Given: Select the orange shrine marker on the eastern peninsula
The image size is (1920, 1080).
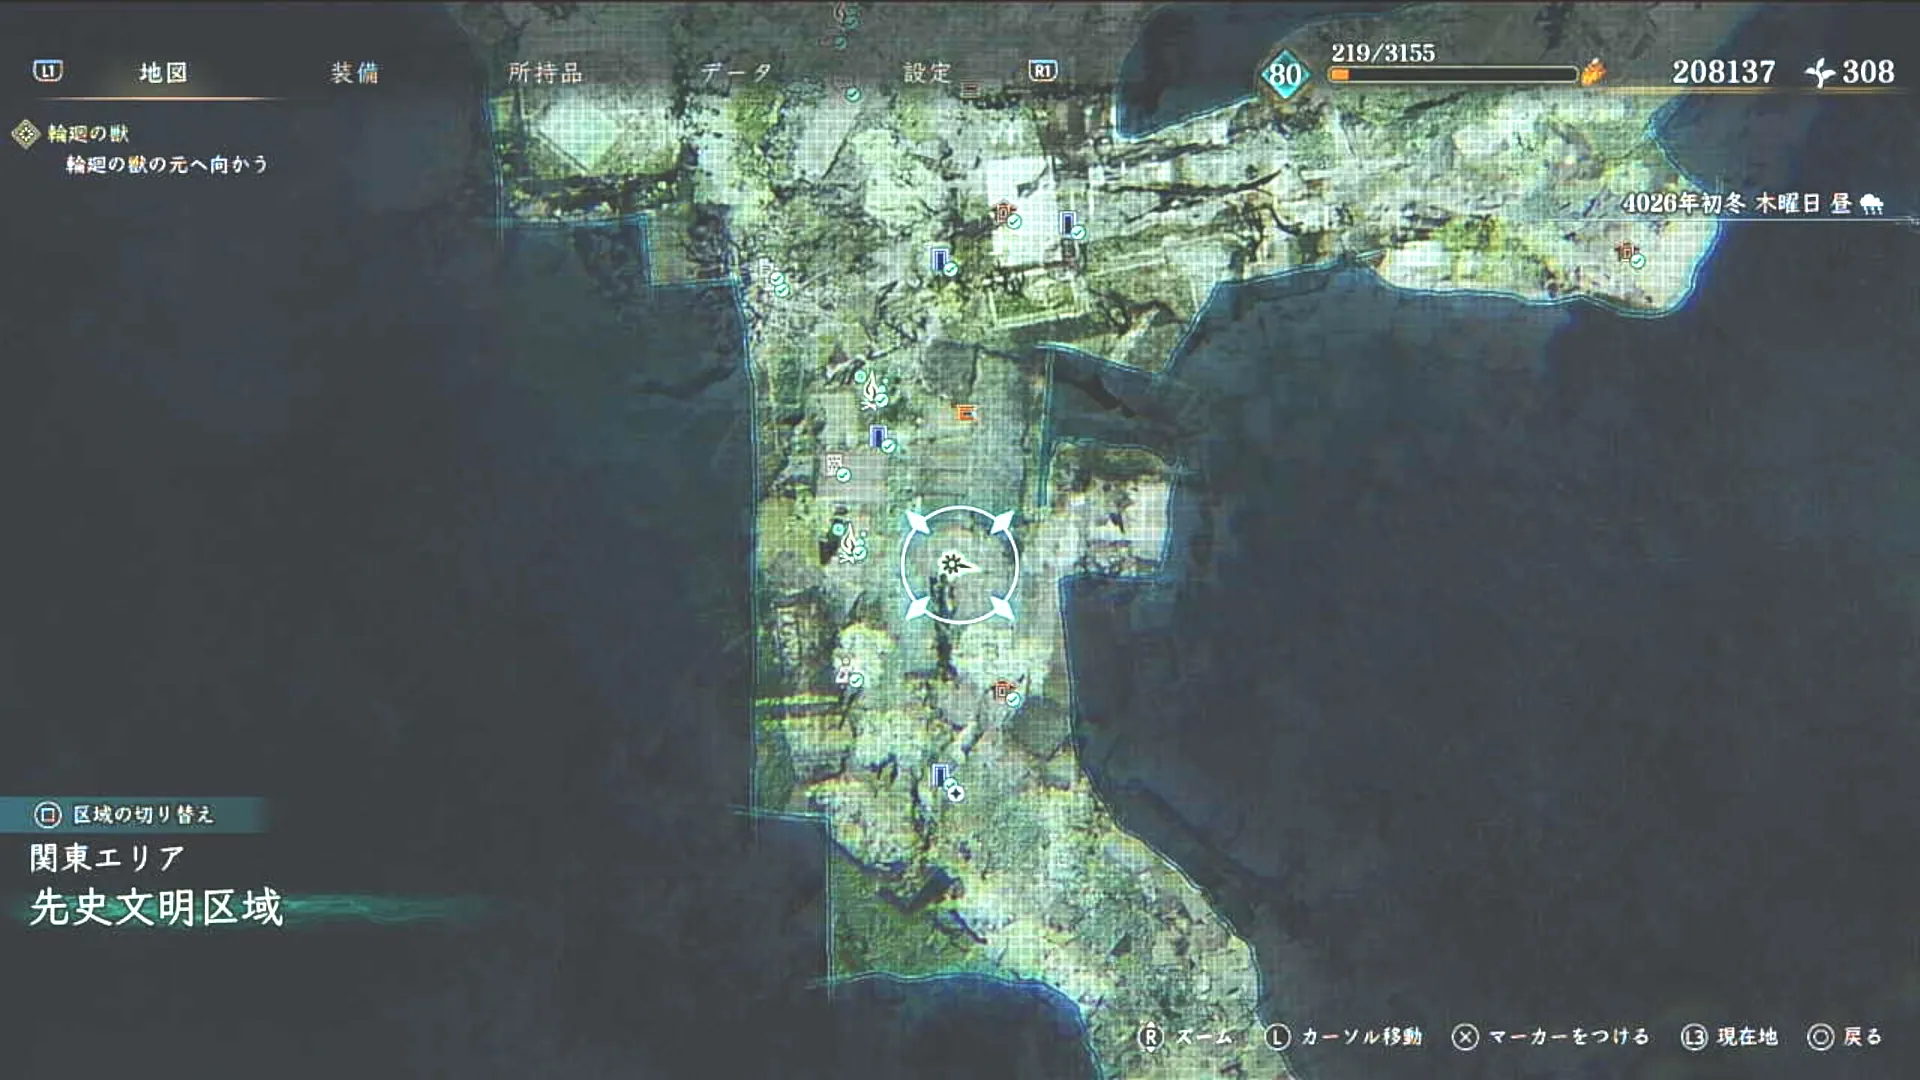Looking at the screenshot, I should click(1625, 251).
